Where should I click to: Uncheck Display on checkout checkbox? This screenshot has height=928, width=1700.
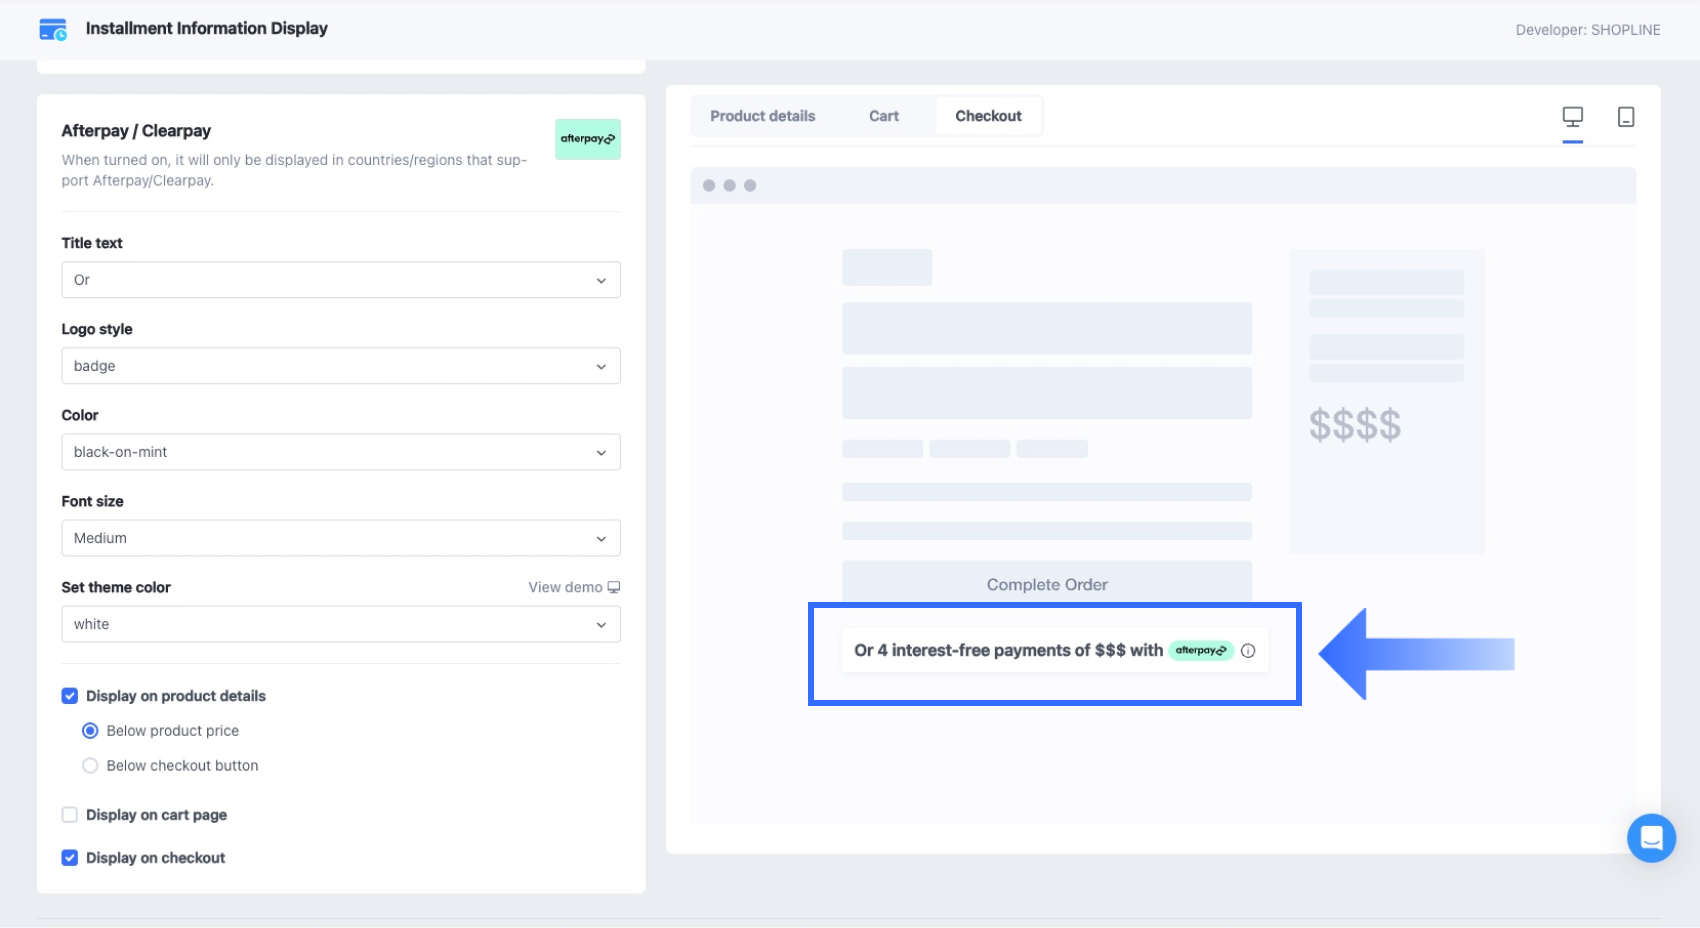(70, 858)
